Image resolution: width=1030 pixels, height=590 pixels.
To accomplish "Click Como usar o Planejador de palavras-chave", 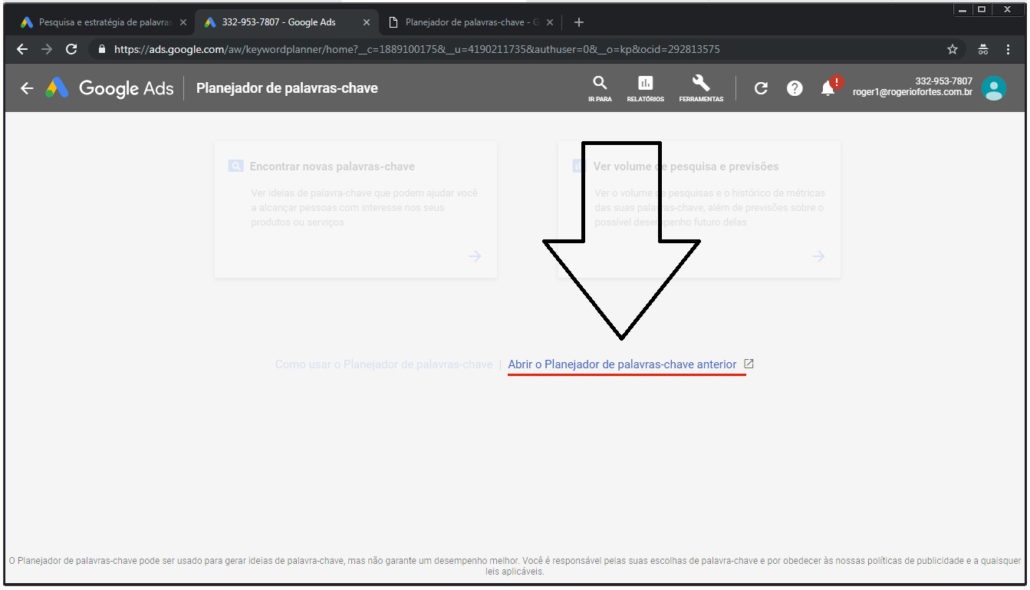I will click(383, 365).
